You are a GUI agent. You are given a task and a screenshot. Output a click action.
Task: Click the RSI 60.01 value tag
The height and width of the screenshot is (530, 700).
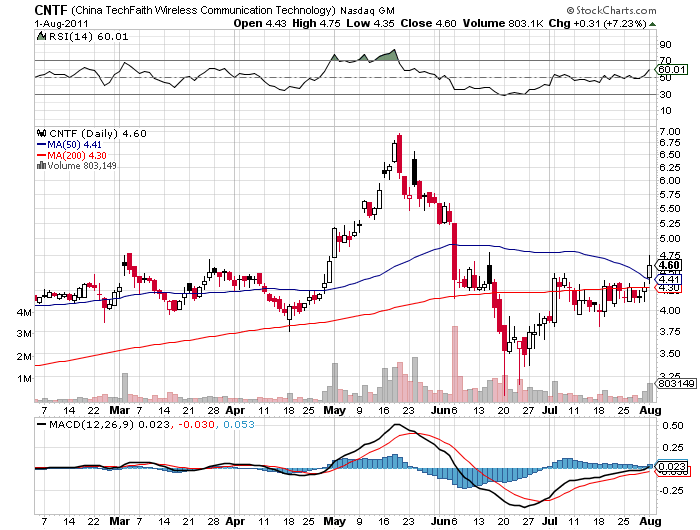coord(672,69)
